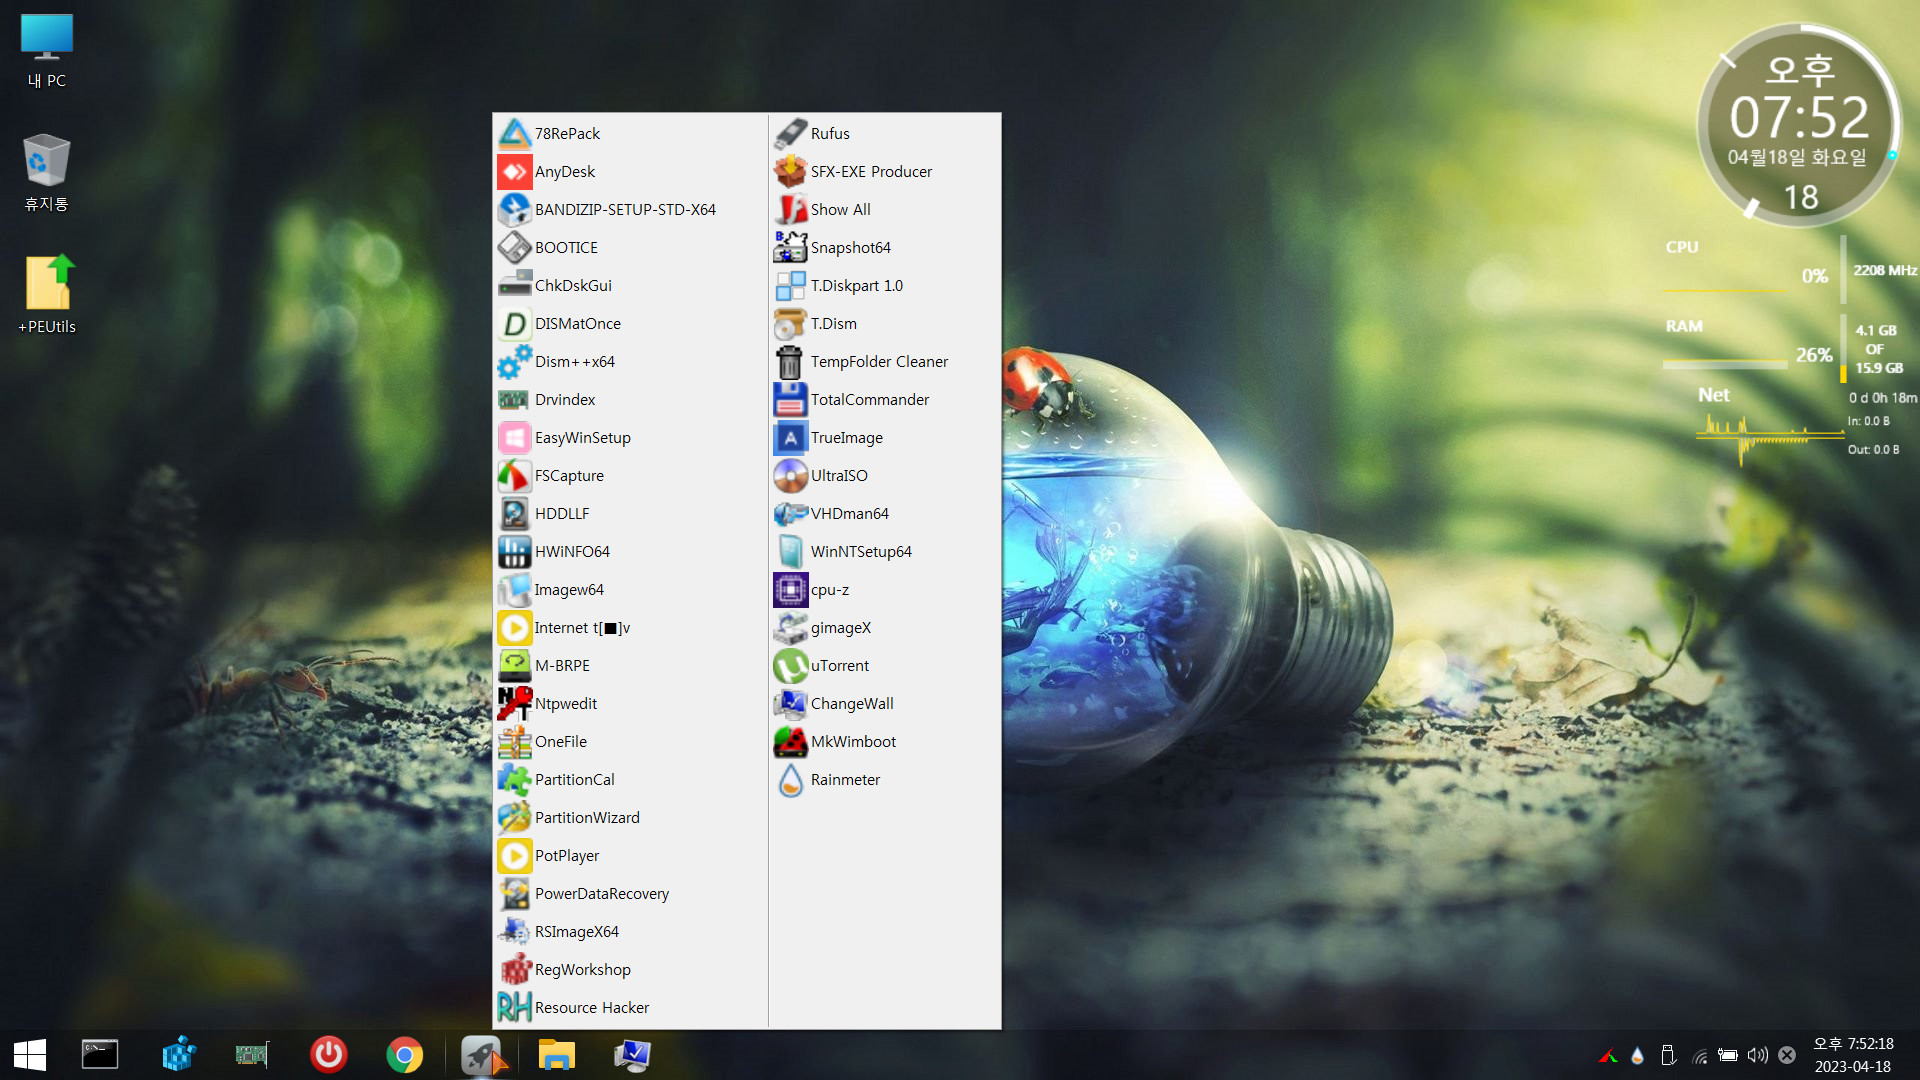Open File Explorer from the taskbar
The width and height of the screenshot is (1920, 1080).
[x=556, y=1055]
